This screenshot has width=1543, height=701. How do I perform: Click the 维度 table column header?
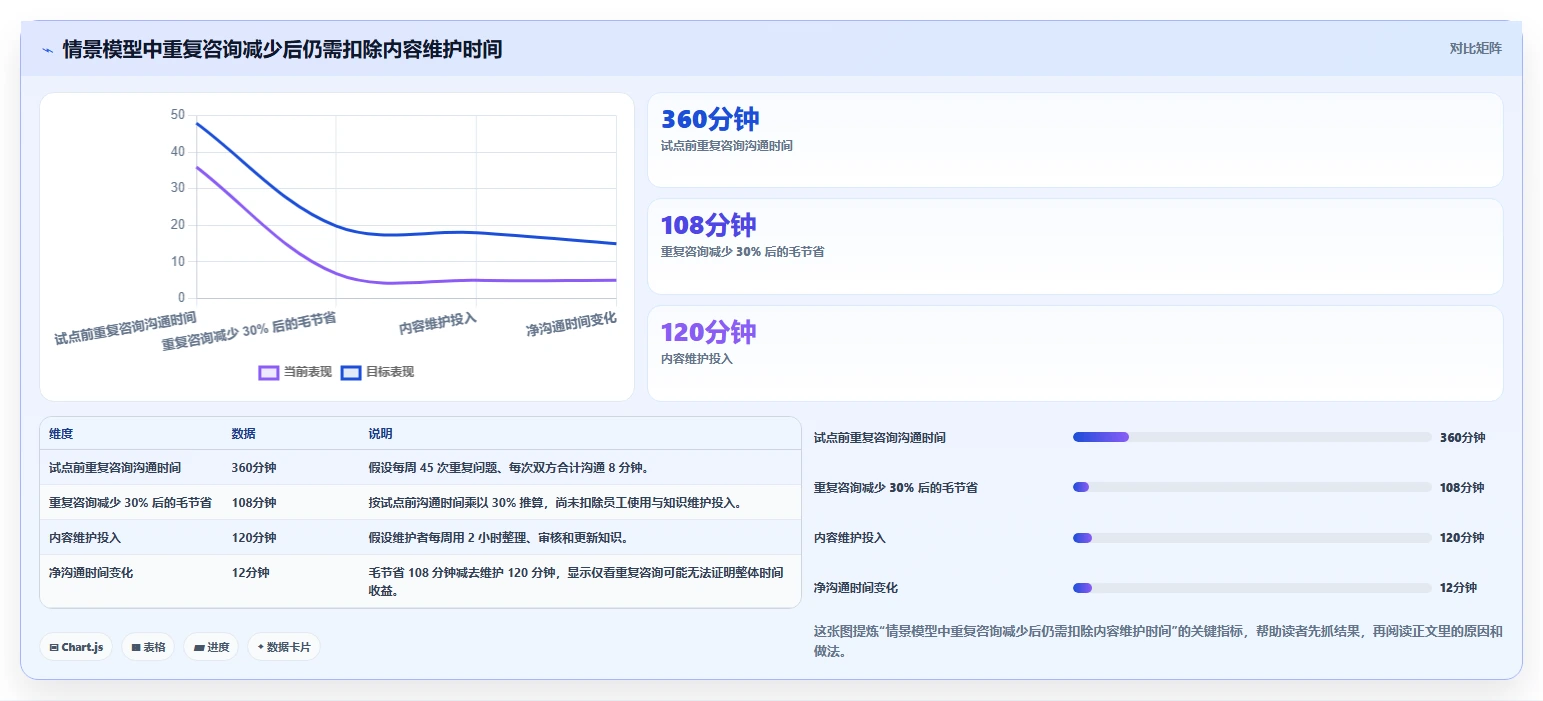pyautogui.click(x=61, y=434)
